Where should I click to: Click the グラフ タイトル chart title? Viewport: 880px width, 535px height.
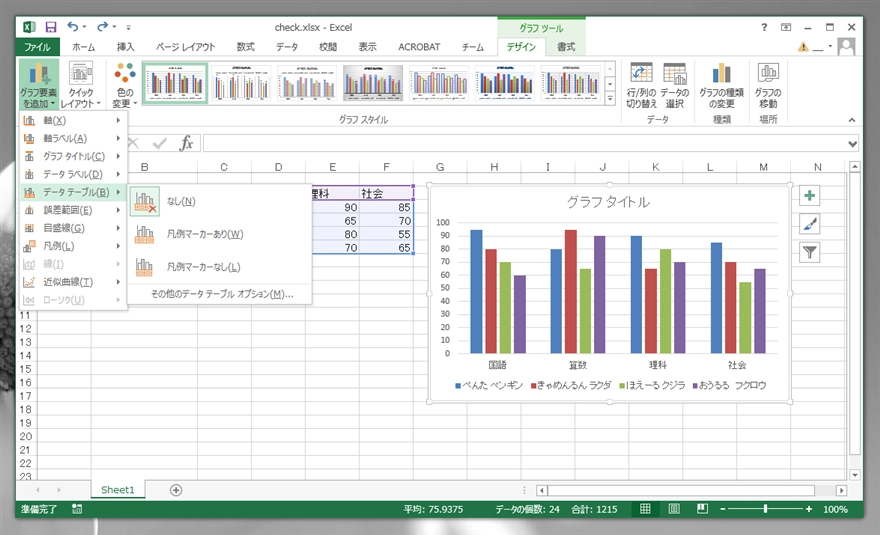[x=608, y=202]
